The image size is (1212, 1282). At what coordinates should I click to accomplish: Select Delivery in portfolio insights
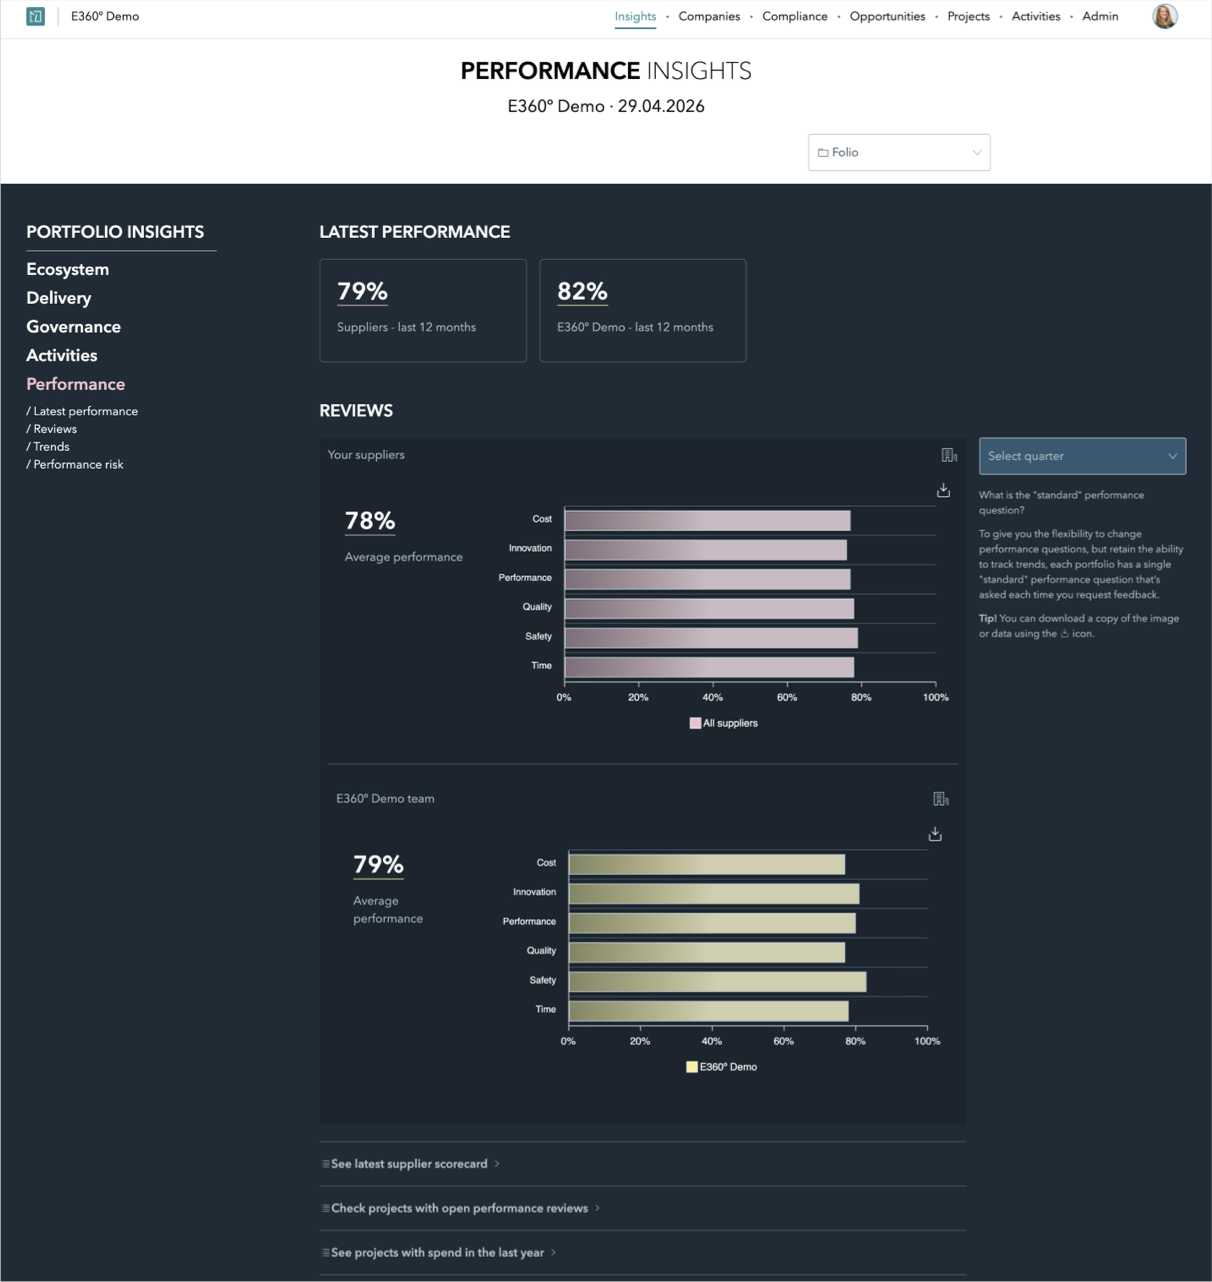[x=58, y=298]
